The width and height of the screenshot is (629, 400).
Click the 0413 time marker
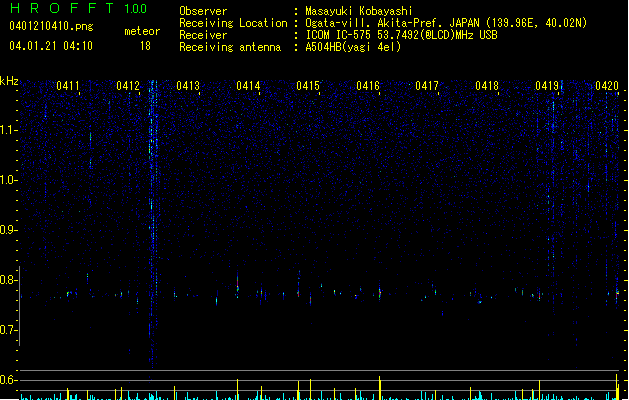(x=188, y=86)
